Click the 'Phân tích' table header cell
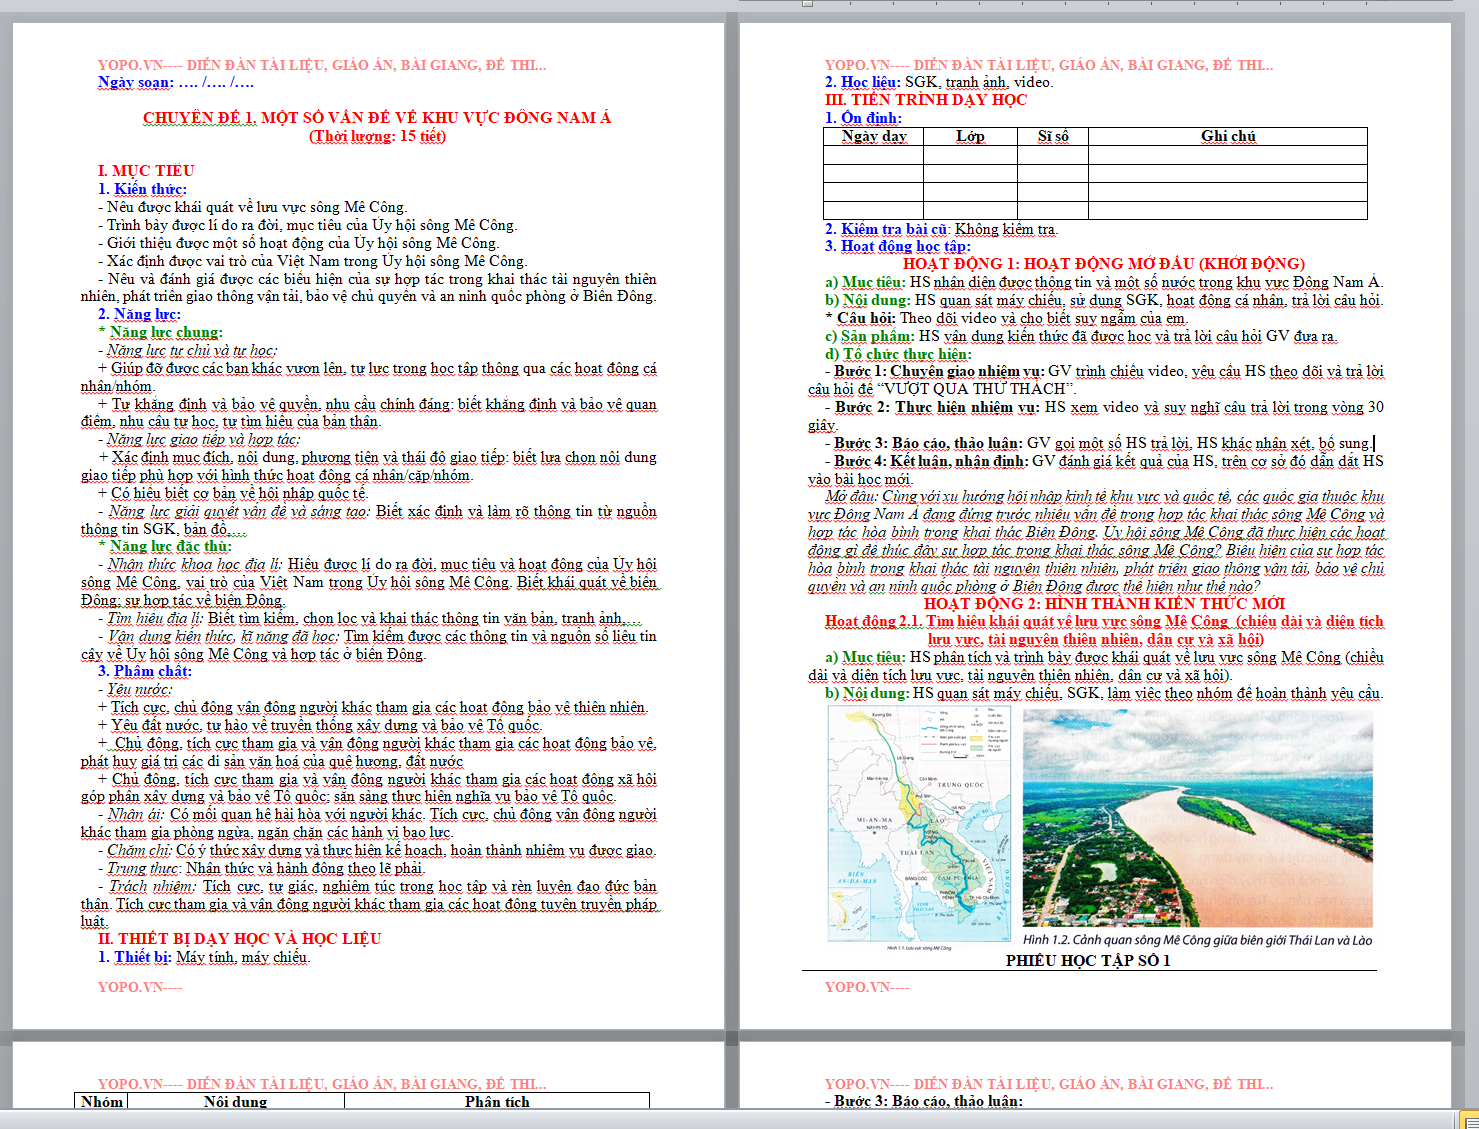Image resolution: width=1479 pixels, height=1129 pixels. click(x=496, y=1101)
